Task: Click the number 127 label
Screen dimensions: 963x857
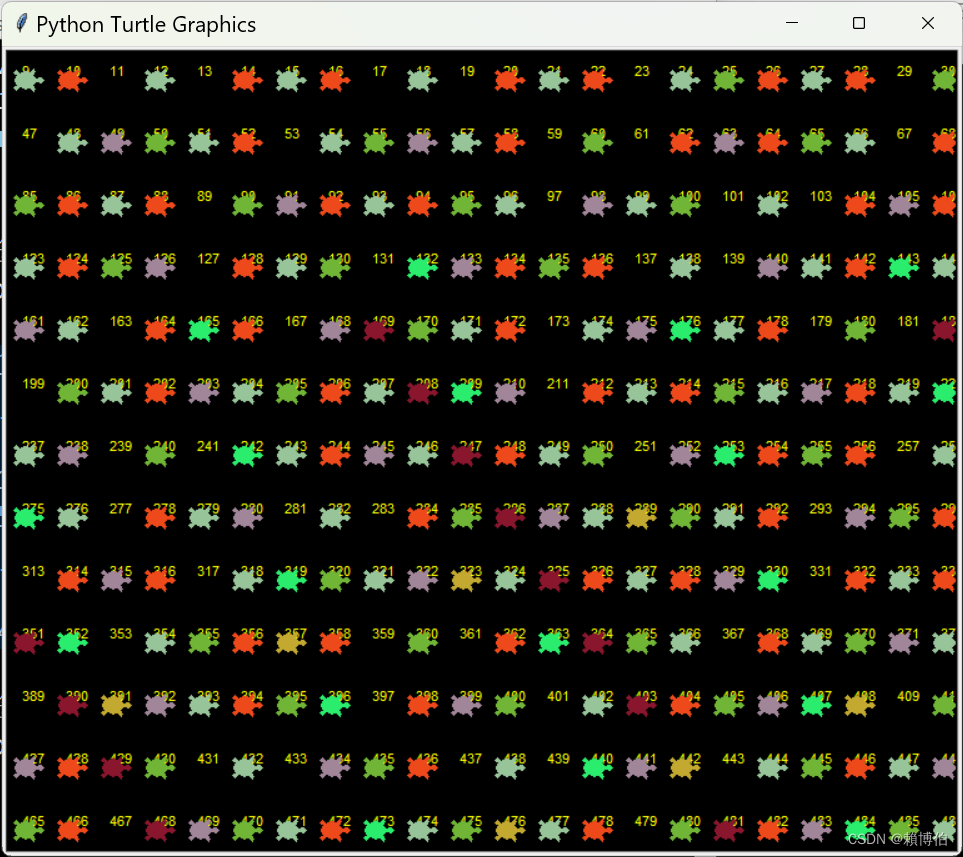Action: click(x=207, y=258)
